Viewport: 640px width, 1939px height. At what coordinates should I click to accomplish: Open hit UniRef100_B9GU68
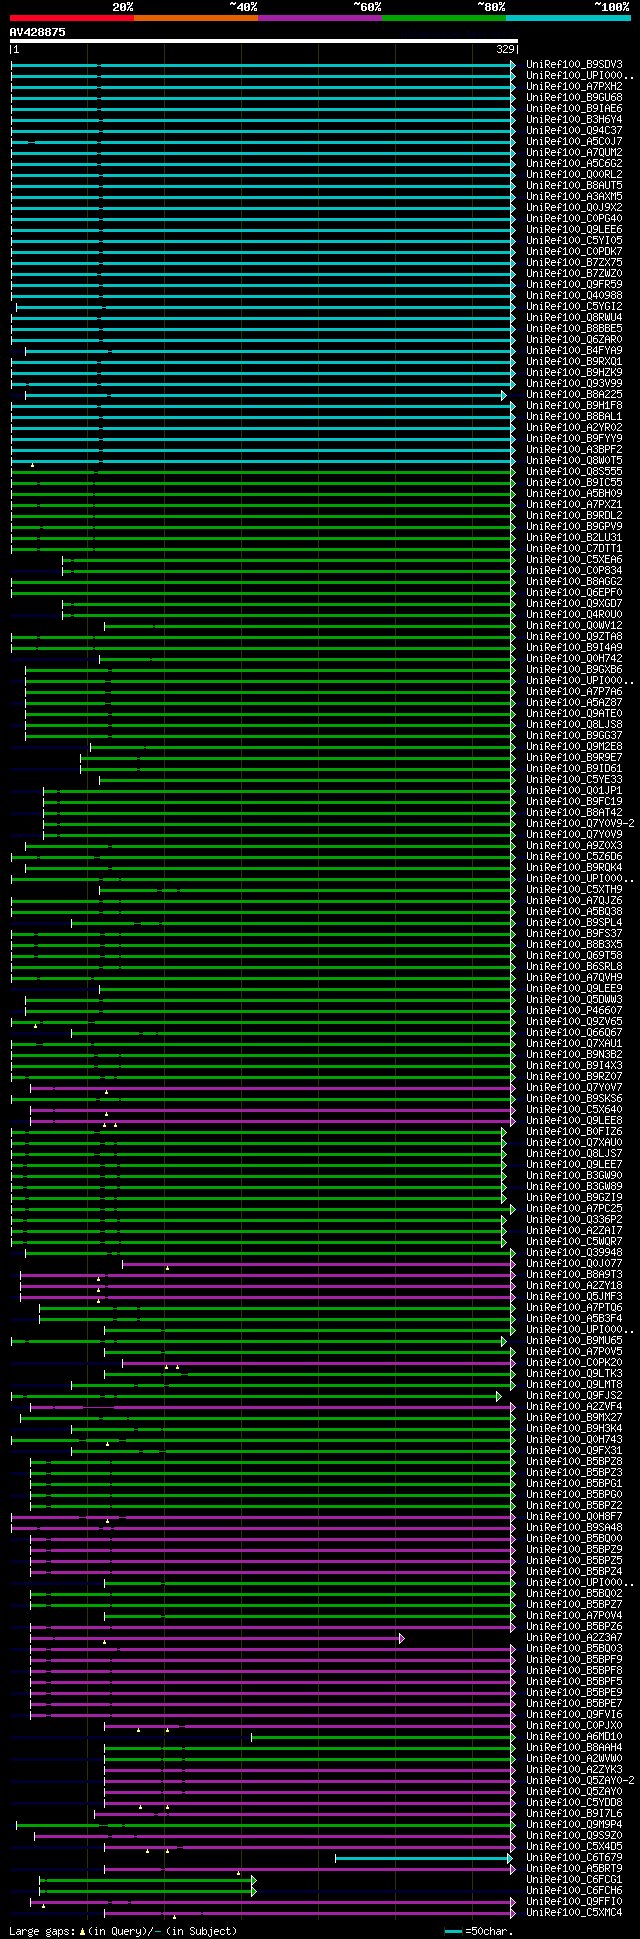click(x=574, y=97)
